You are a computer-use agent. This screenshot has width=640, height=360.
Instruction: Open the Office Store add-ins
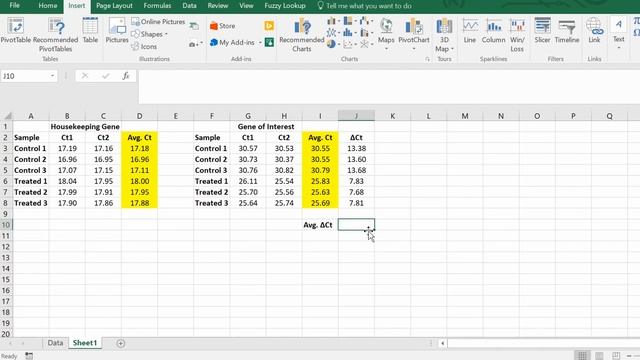[222, 26]
